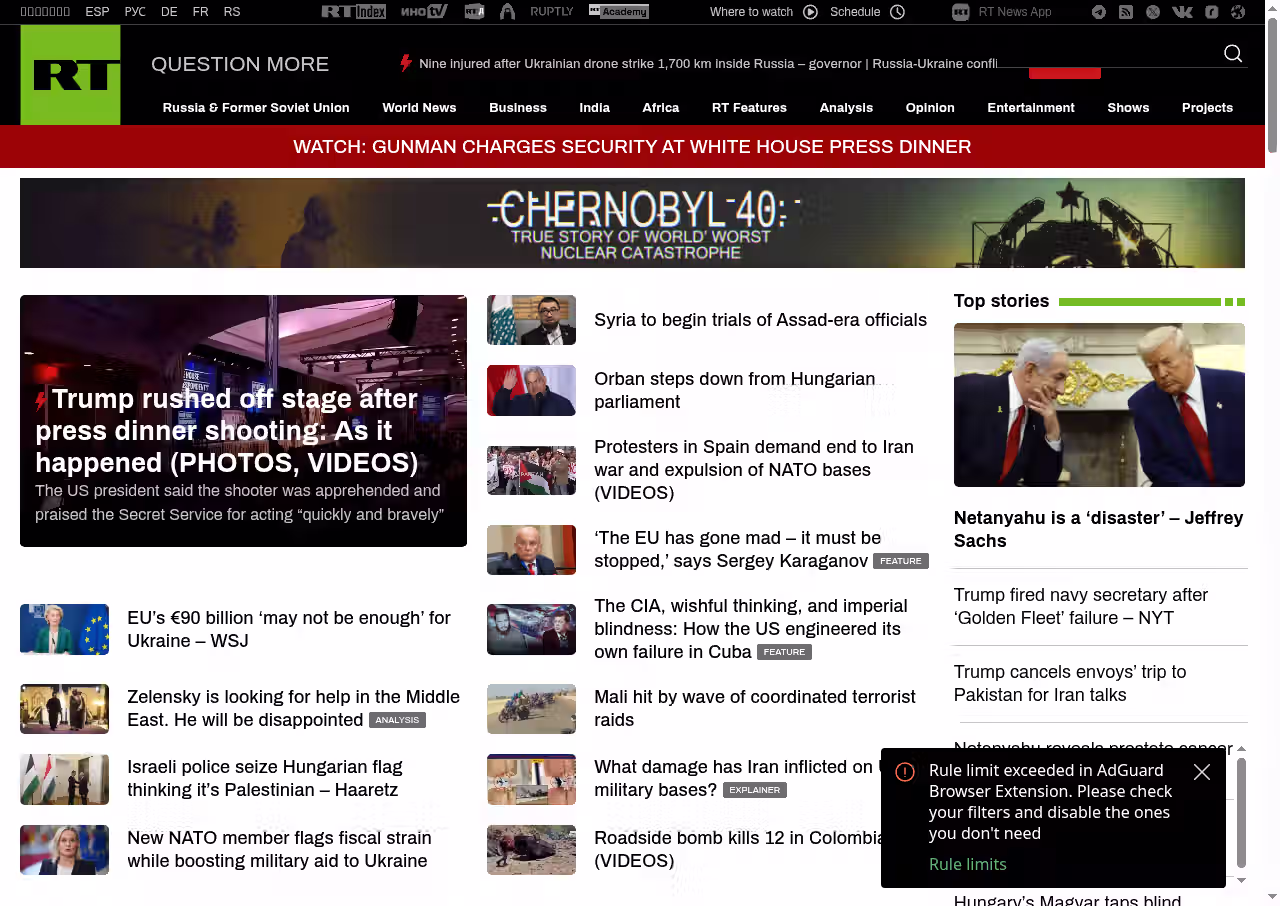Click the Rule limits link

(967, 864)
